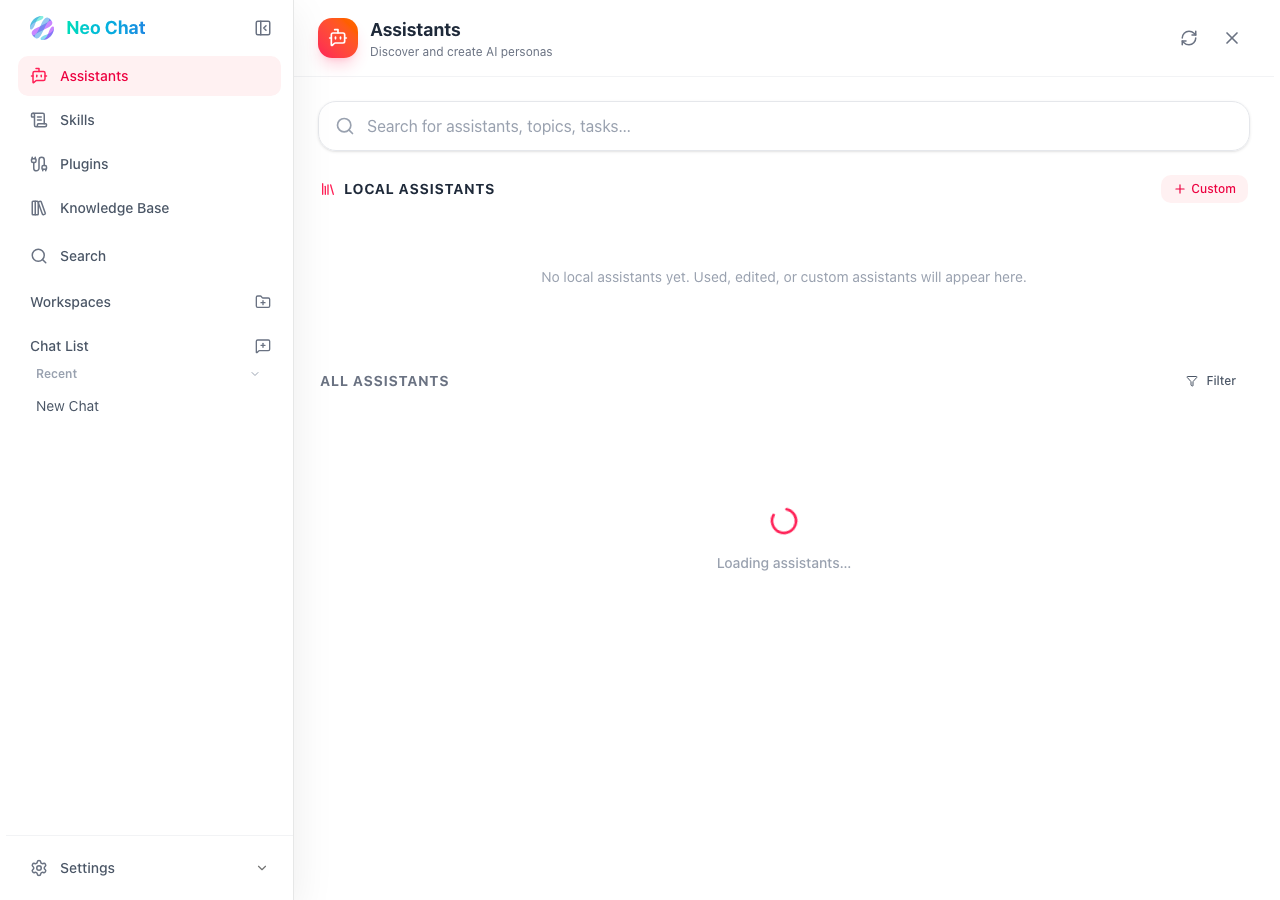The width and height of the screenshot is (1280, 900).
Task: Click 'Discover and create AI personas' subtitle
Action: [x=461, y=52]
